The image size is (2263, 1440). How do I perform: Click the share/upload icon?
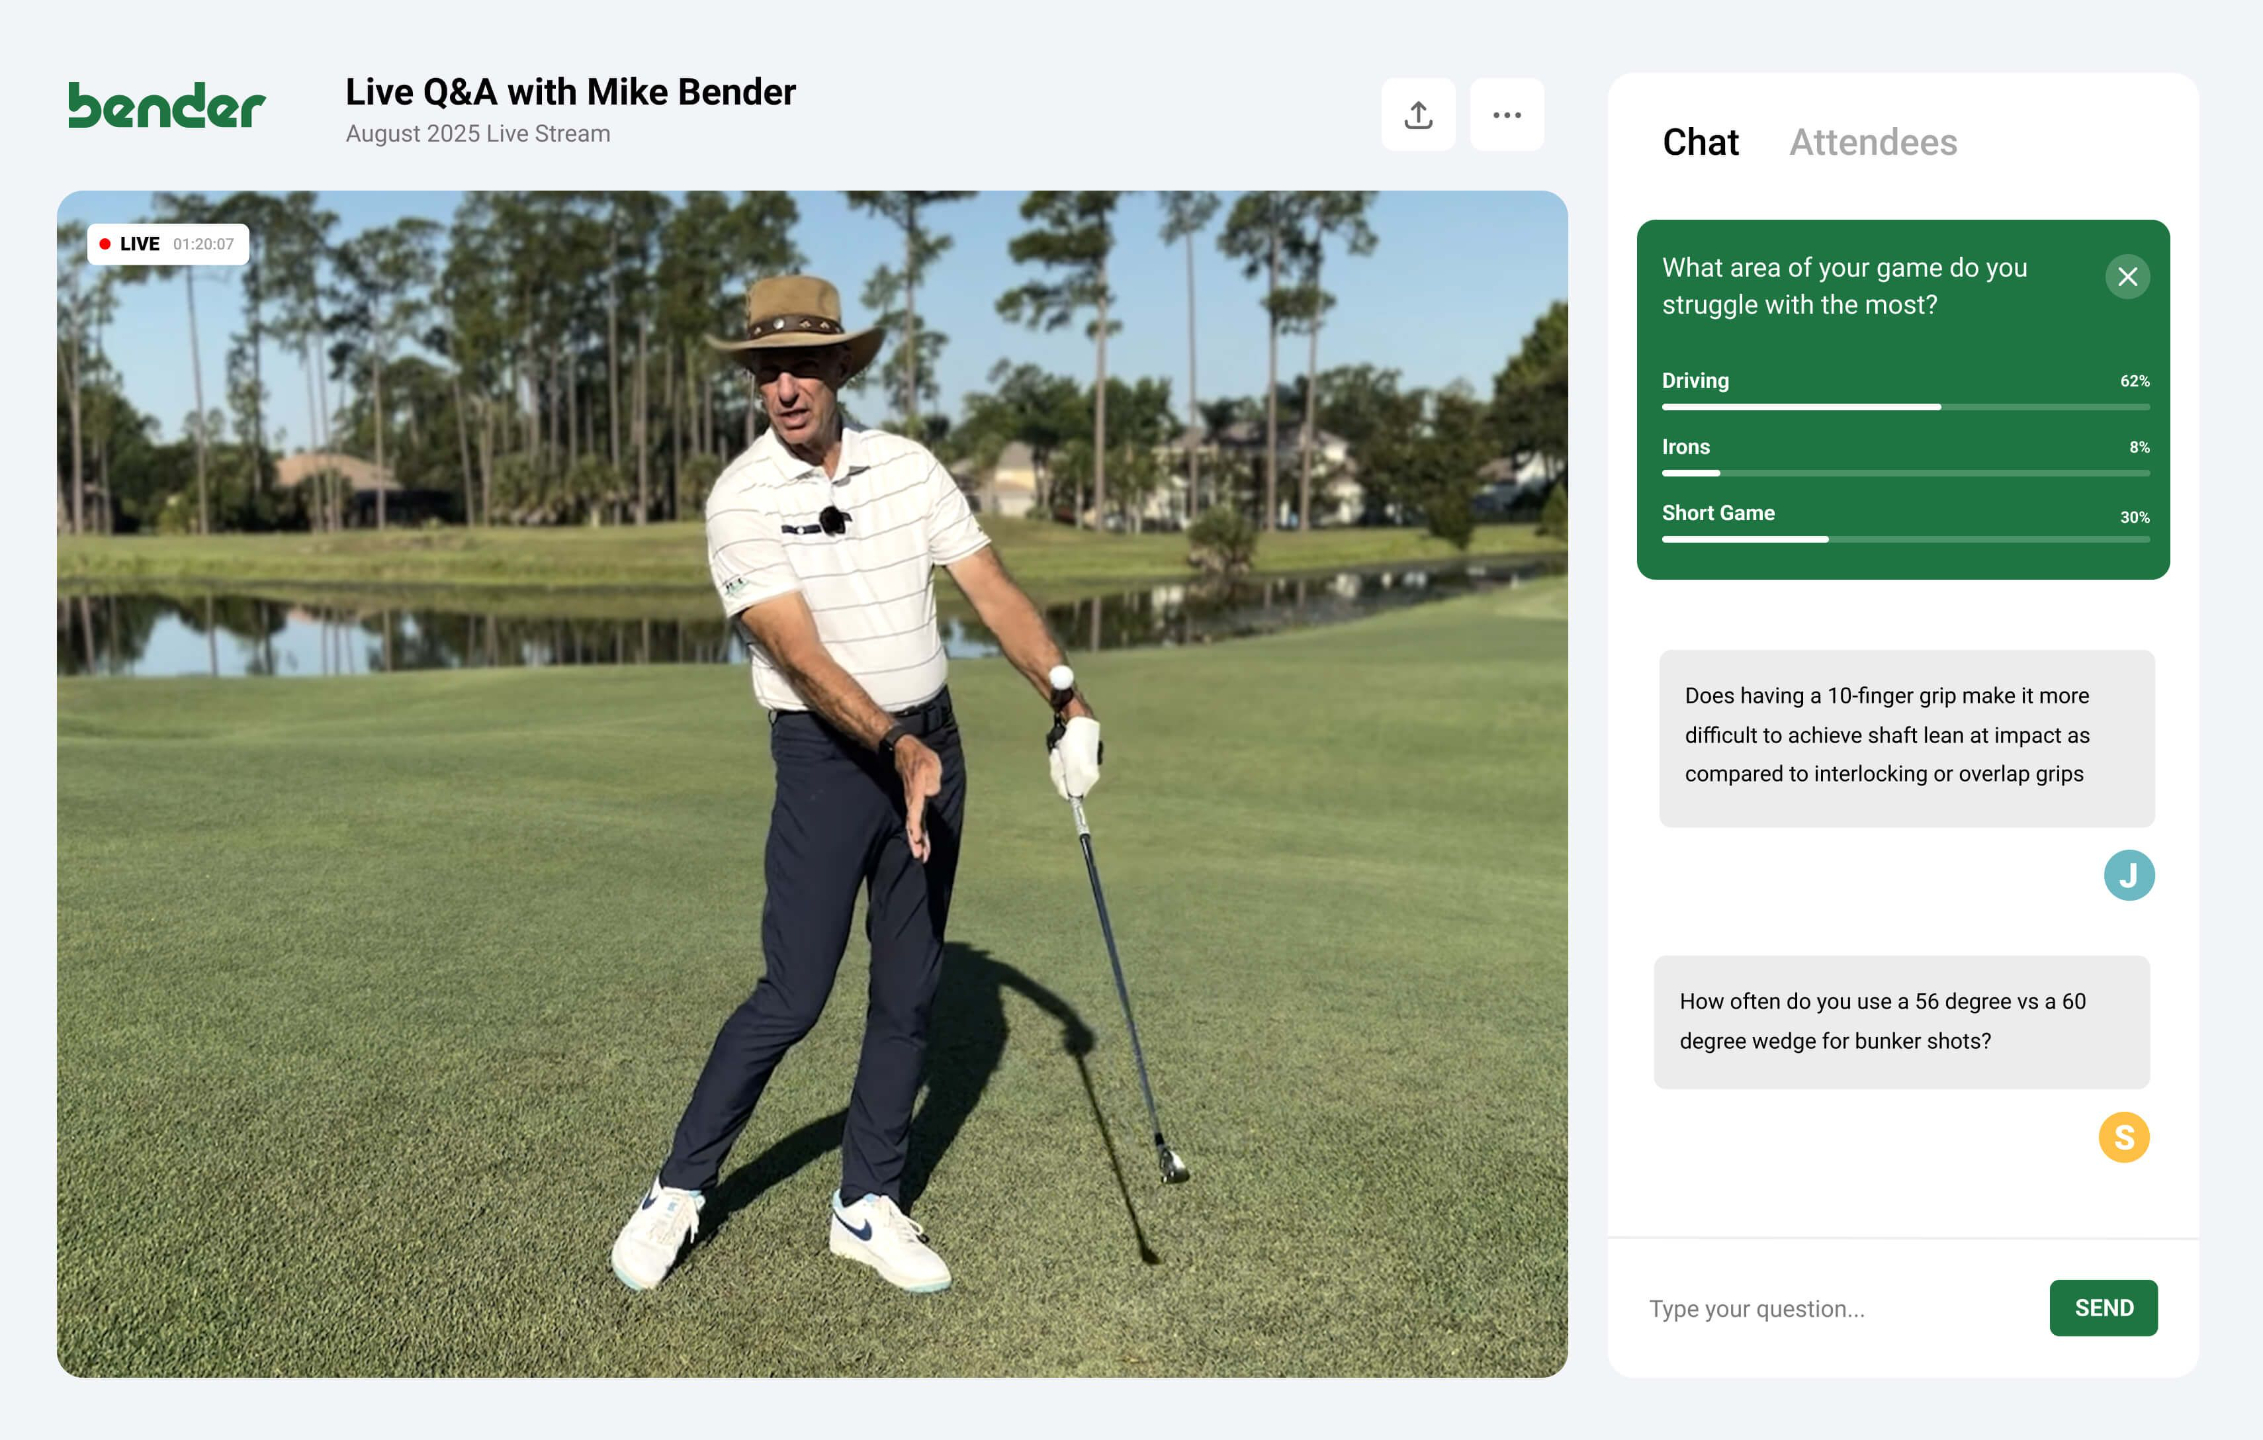(1417, 115)
